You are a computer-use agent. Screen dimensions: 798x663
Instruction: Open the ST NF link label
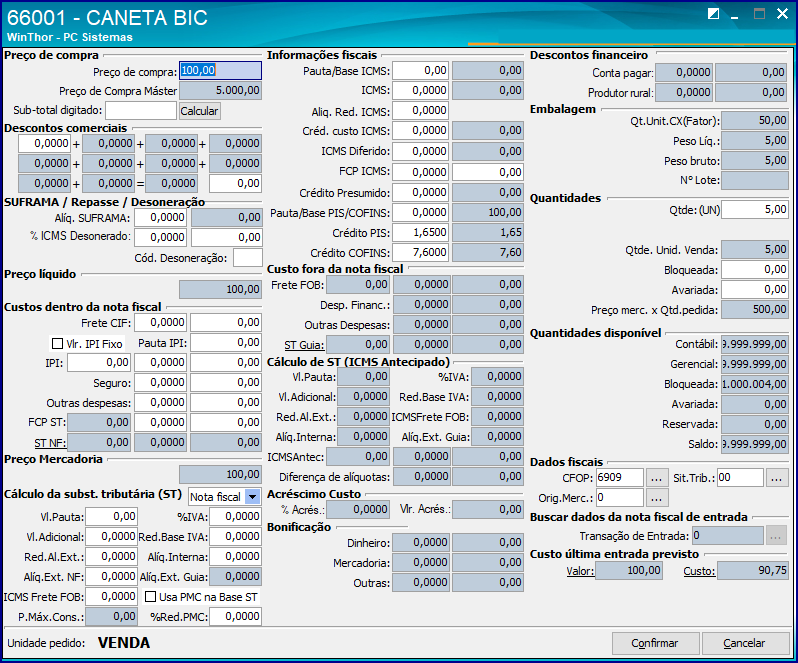(x=50, y=443)
